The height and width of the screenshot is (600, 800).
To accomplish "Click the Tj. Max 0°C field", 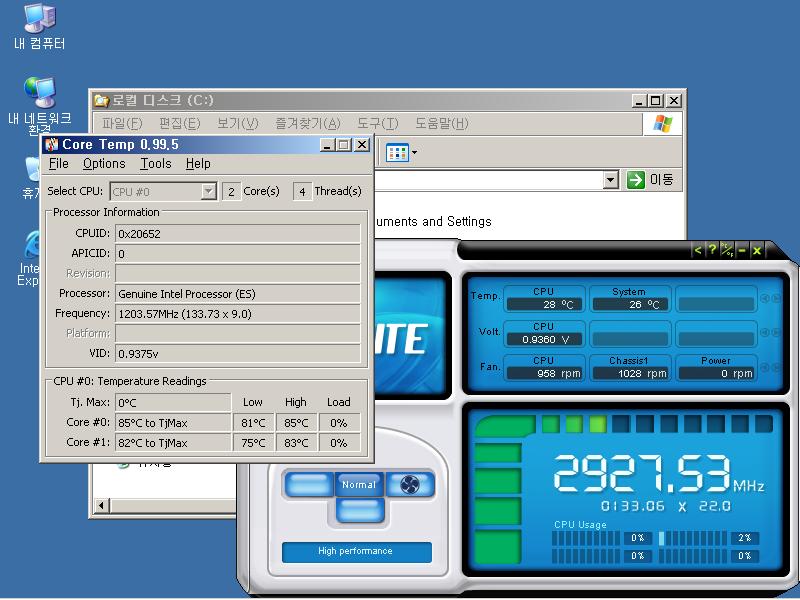I will (173, 403).
